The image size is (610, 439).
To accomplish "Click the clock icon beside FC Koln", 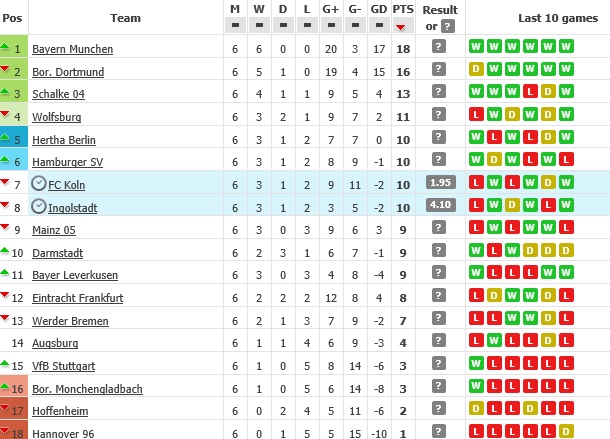I will click(39, 183).
